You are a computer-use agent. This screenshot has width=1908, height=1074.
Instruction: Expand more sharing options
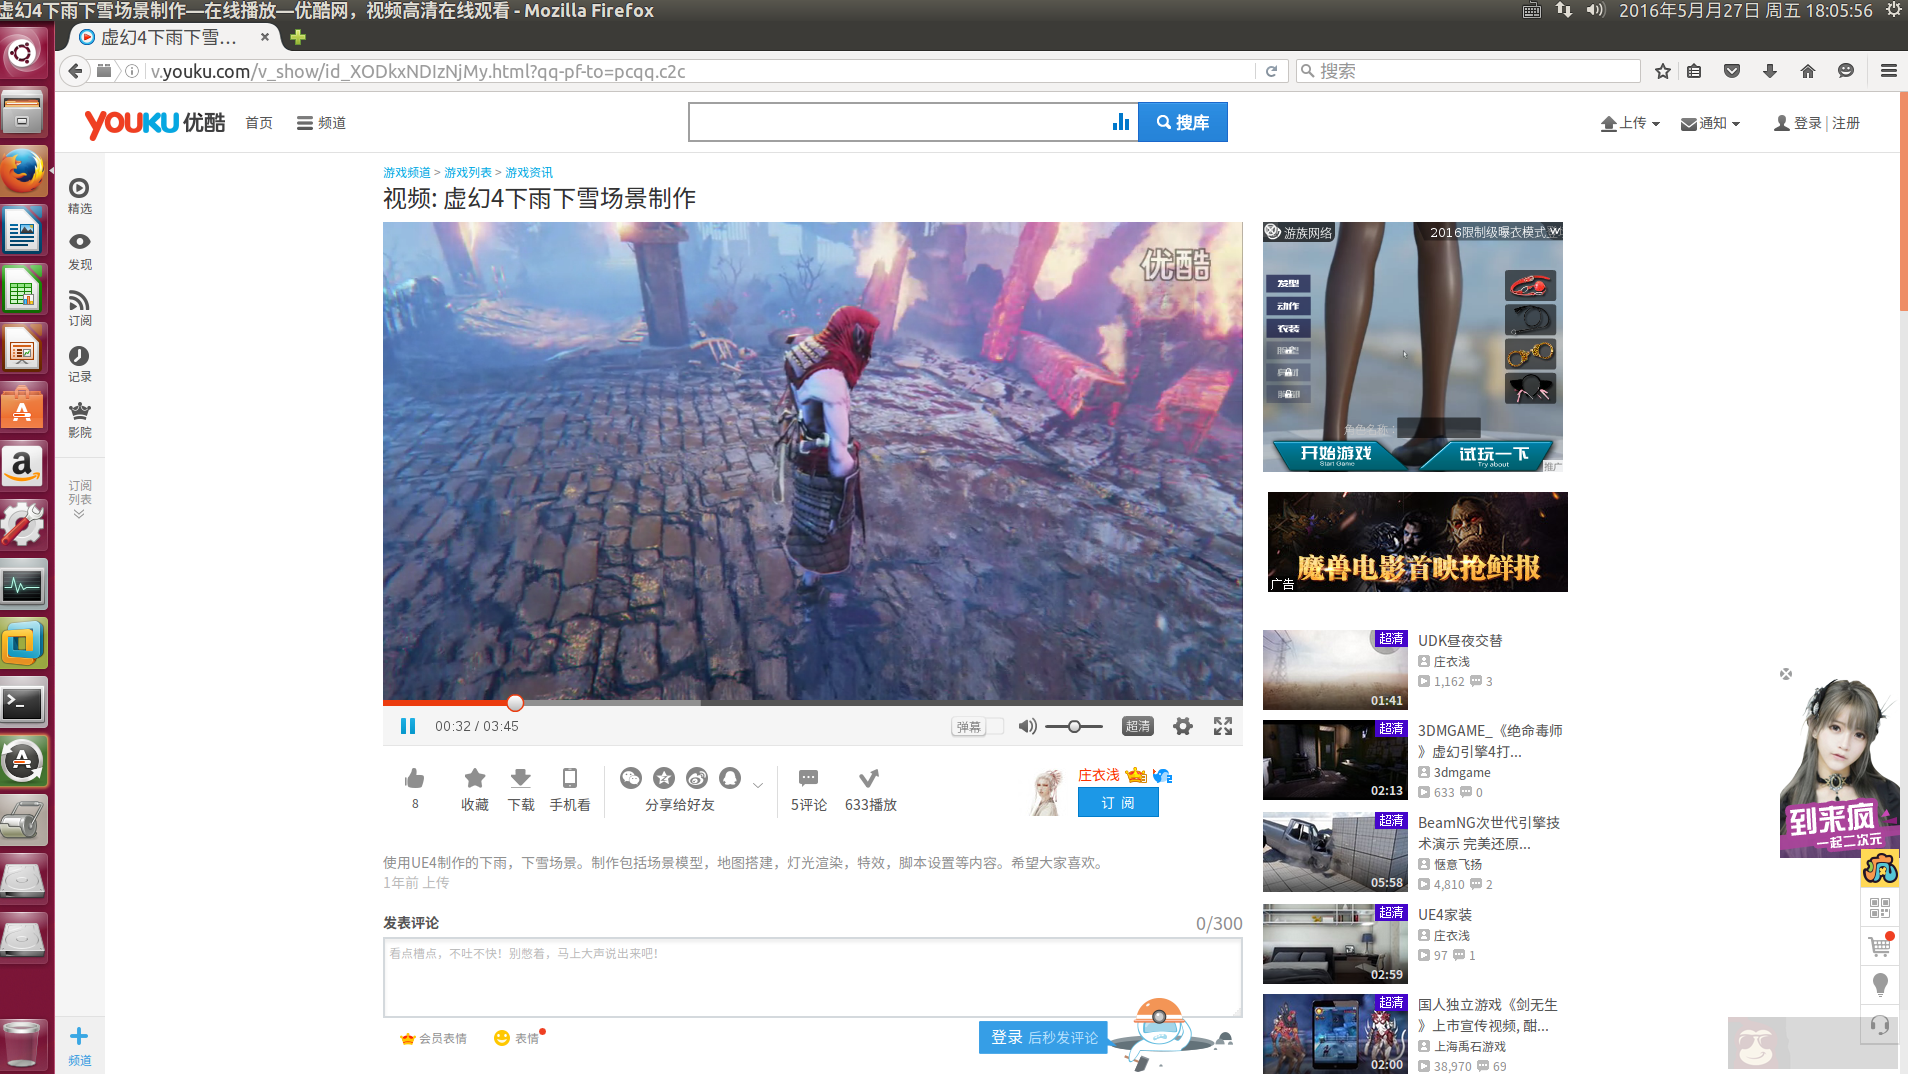(758, 785)
